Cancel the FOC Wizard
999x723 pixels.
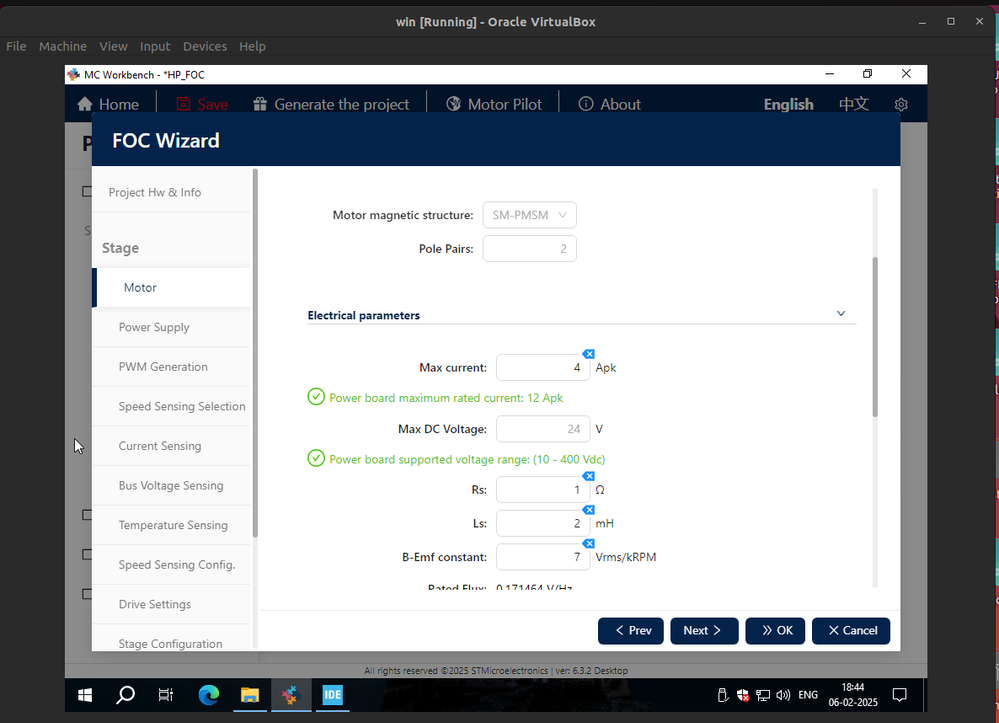point(851,631)
